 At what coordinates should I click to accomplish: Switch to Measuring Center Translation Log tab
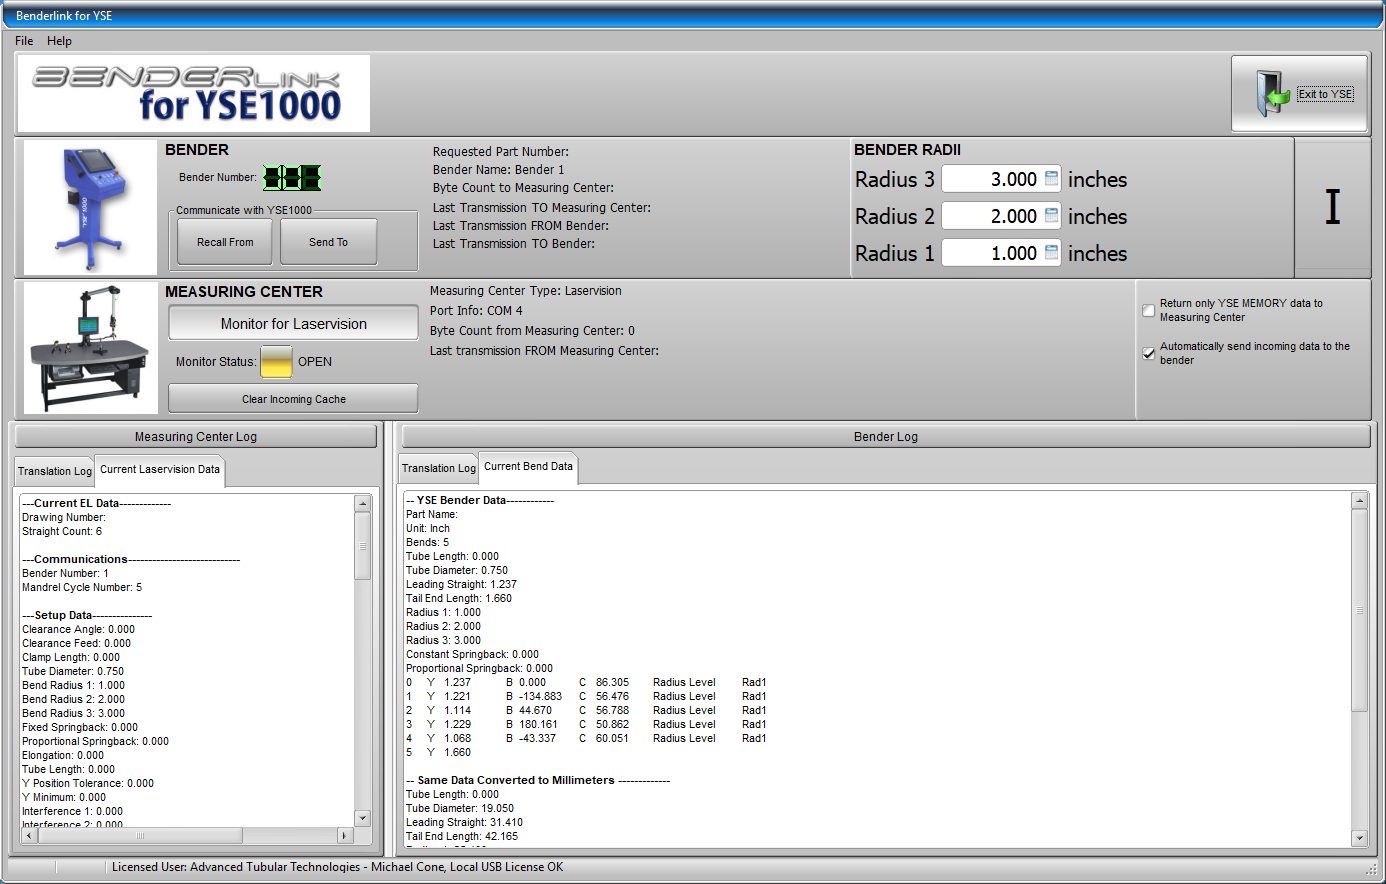(55, 471)
